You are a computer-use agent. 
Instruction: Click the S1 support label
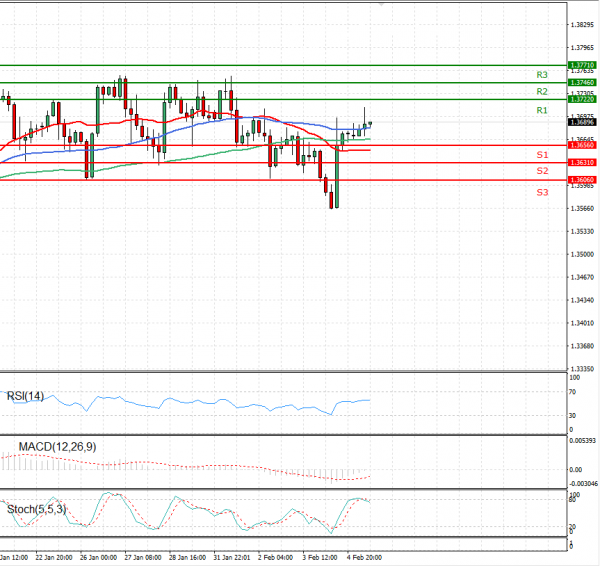coord(542,155)
